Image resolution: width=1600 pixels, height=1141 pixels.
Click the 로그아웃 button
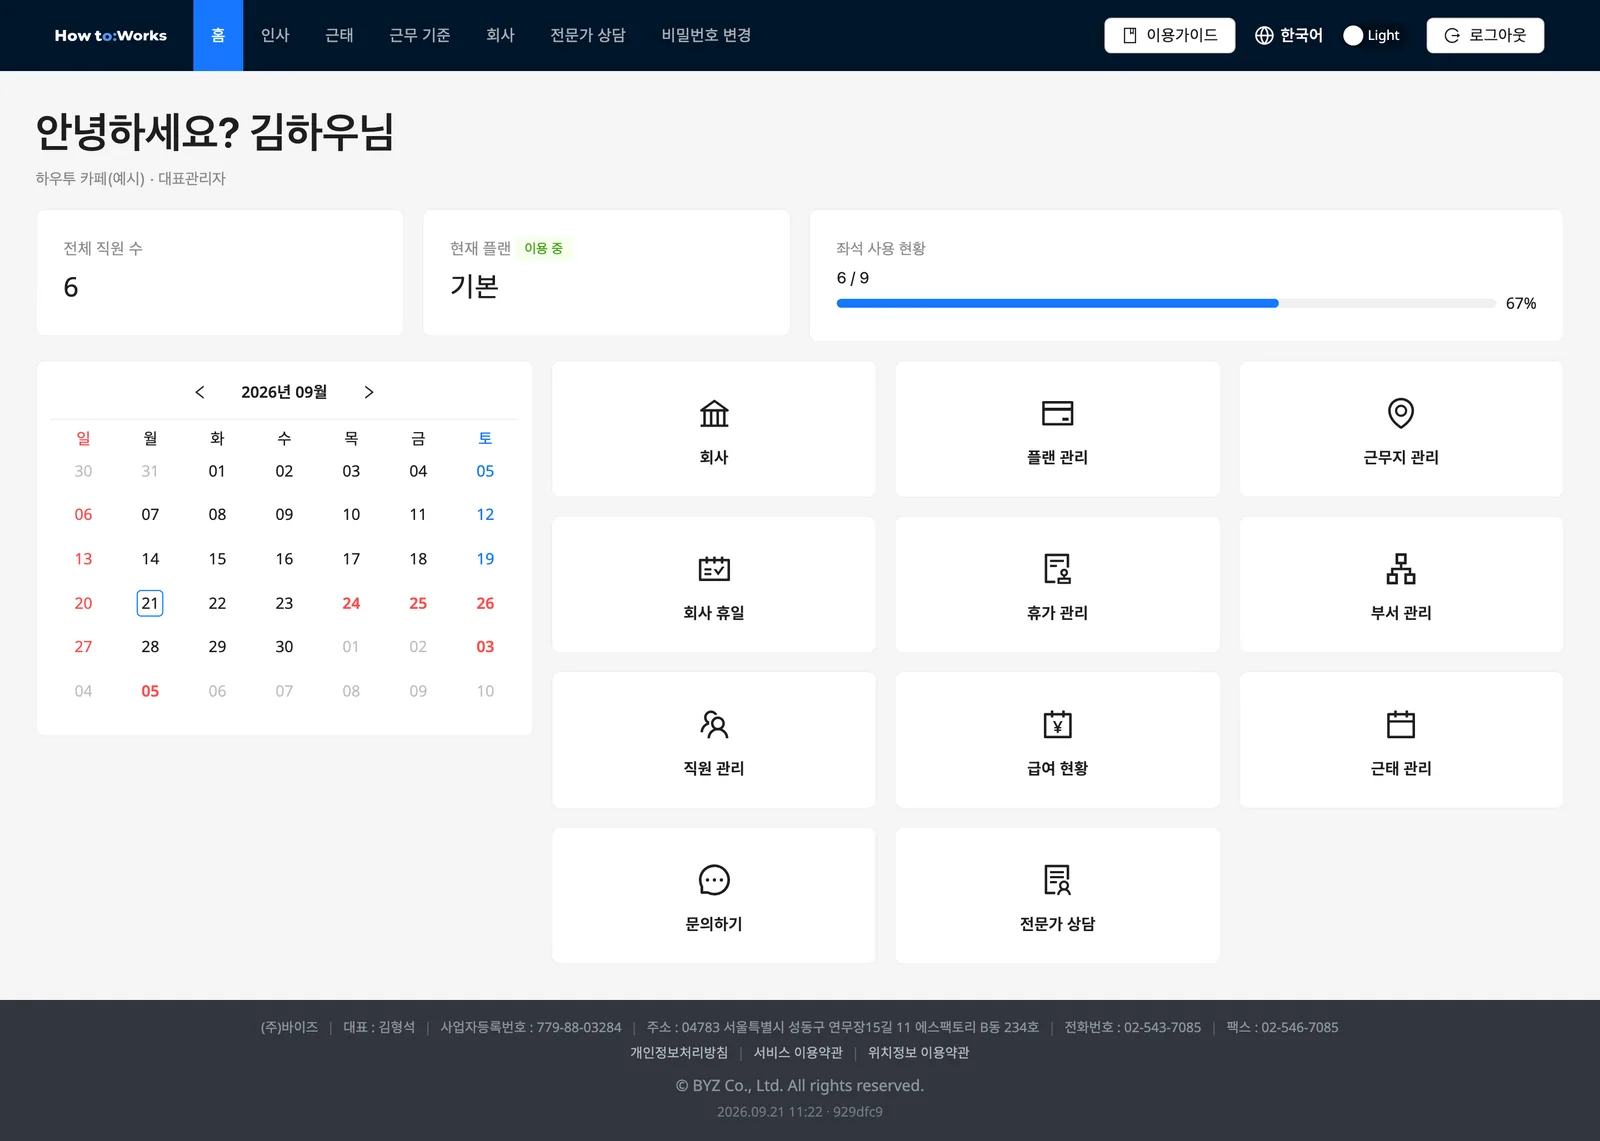tap(1485, 35)
